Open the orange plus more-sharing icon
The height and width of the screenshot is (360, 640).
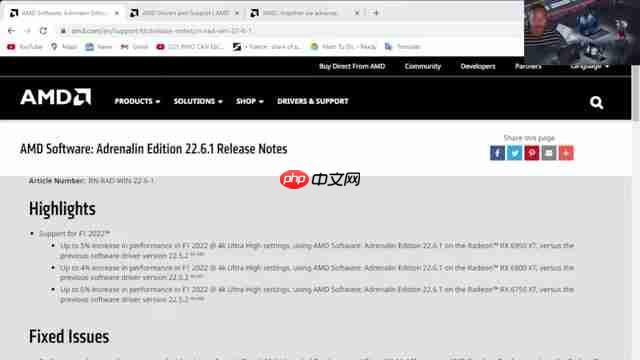click(x=566, y=153)
